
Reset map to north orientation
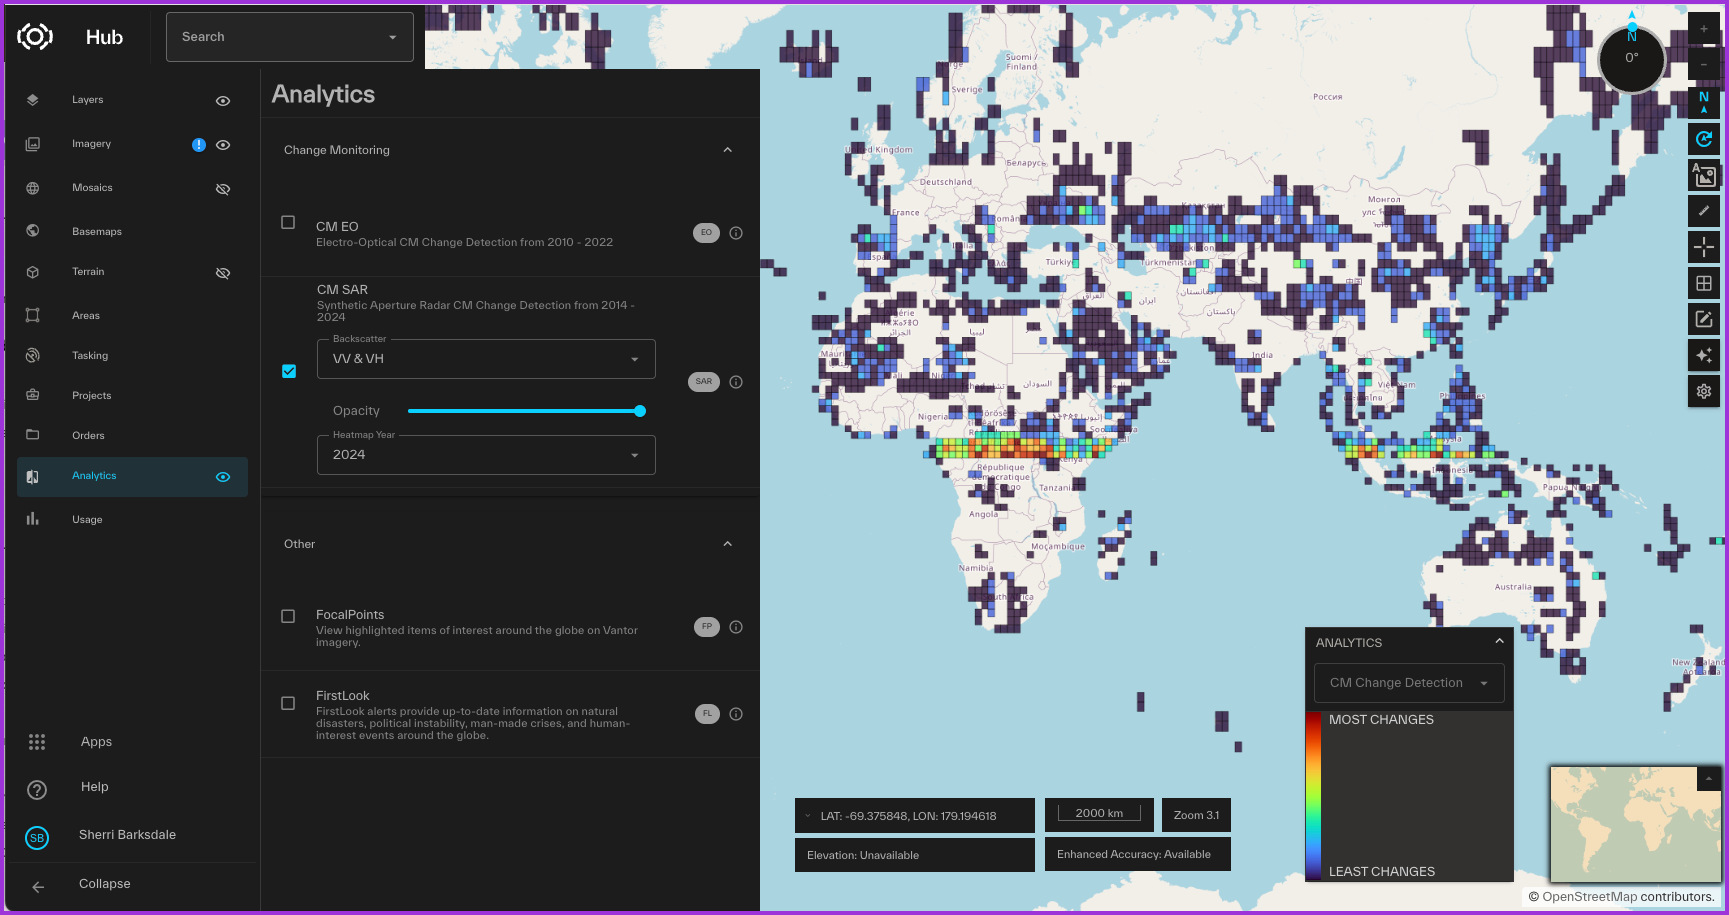pyautogui.click(x=1703, y=102)
